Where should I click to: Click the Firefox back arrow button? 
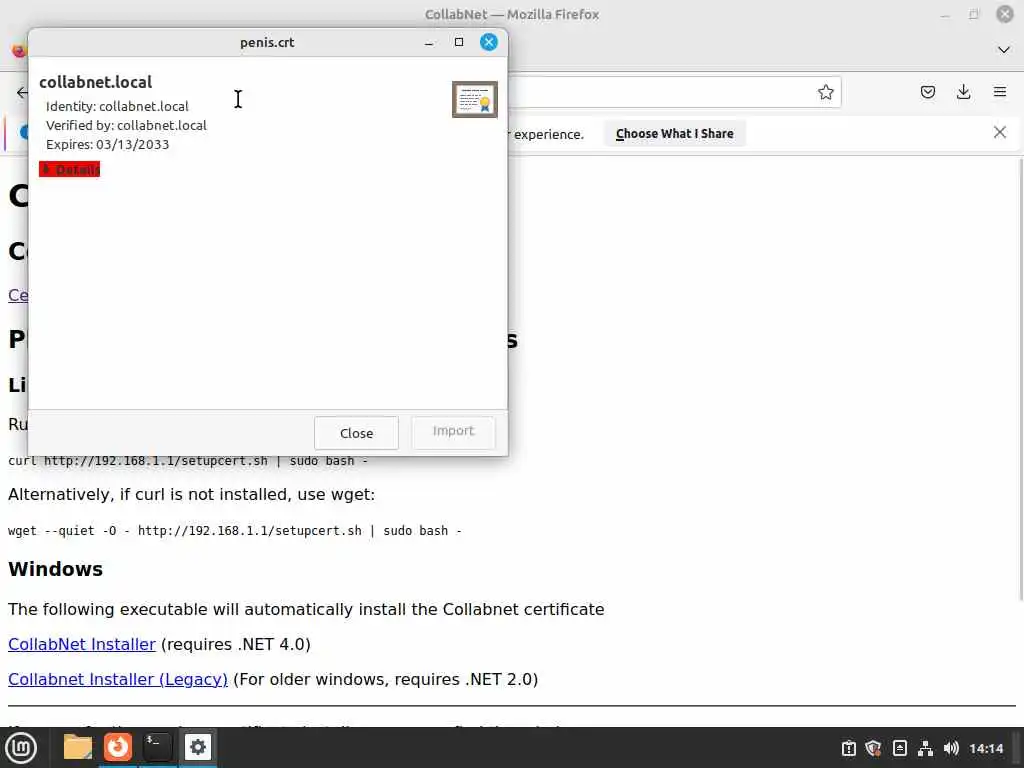pyautogui.click(x=22, y=92)
